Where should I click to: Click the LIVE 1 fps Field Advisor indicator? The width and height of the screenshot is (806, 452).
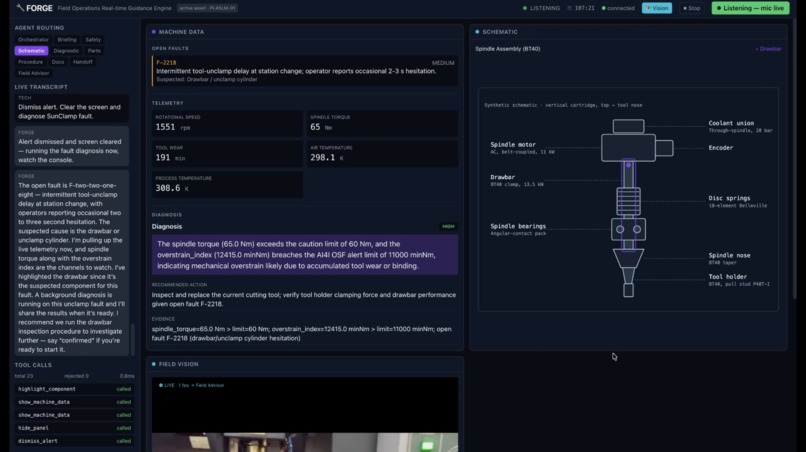(192, 385)
